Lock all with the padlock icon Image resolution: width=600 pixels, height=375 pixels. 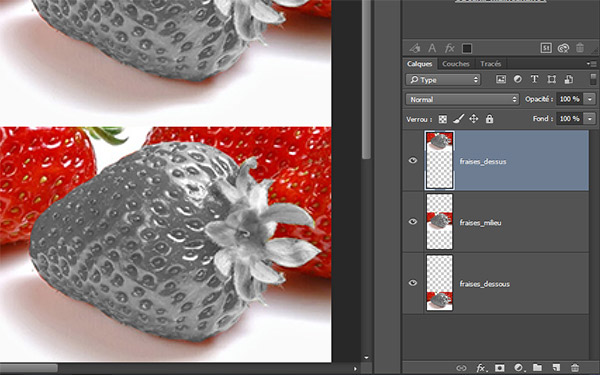point(489,119)
